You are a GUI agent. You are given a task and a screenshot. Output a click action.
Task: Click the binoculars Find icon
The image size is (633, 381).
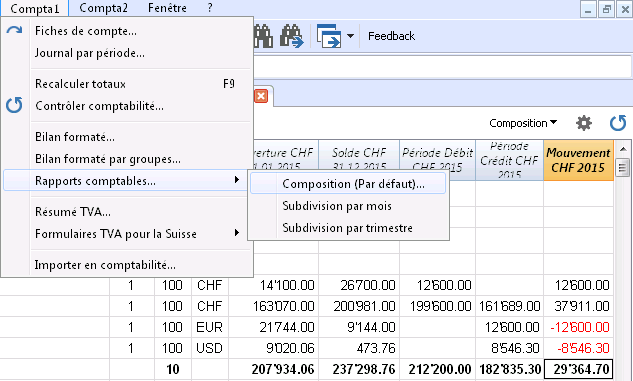click(263, 36)
